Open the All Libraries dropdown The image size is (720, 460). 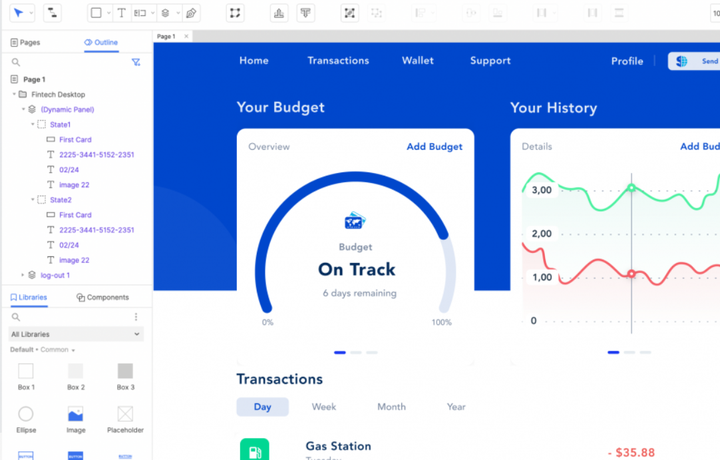[x=76, y=334]
